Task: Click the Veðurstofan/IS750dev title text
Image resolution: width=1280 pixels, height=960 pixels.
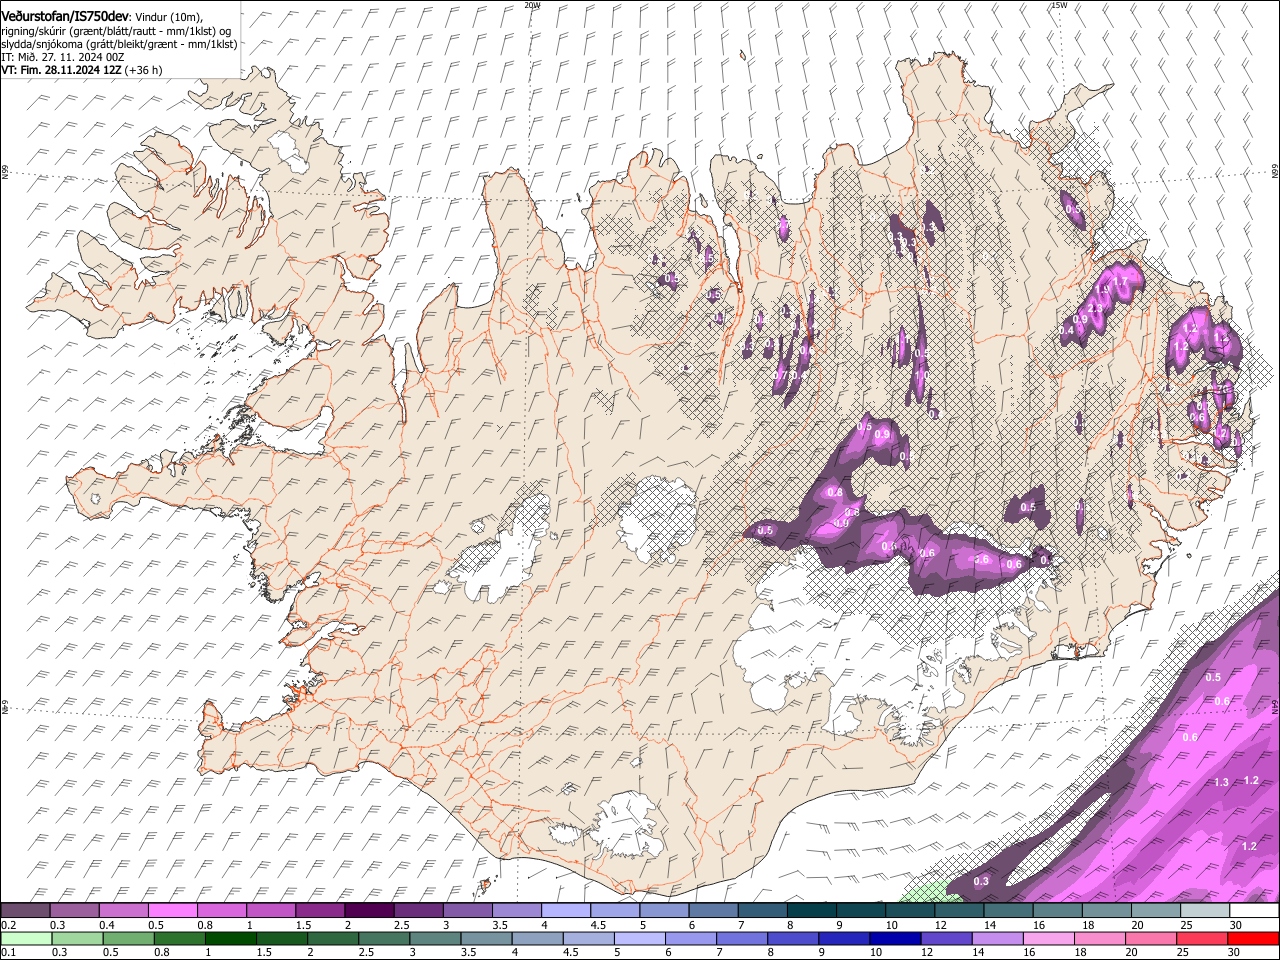Action: tap(65, 16)
